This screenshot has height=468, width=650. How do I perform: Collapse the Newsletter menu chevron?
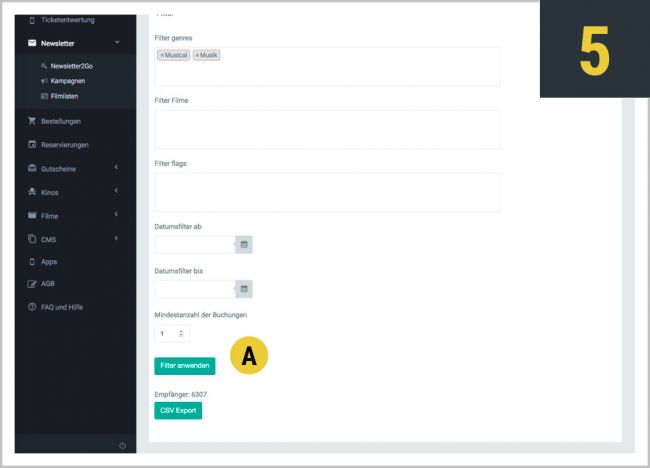(117, 43)
